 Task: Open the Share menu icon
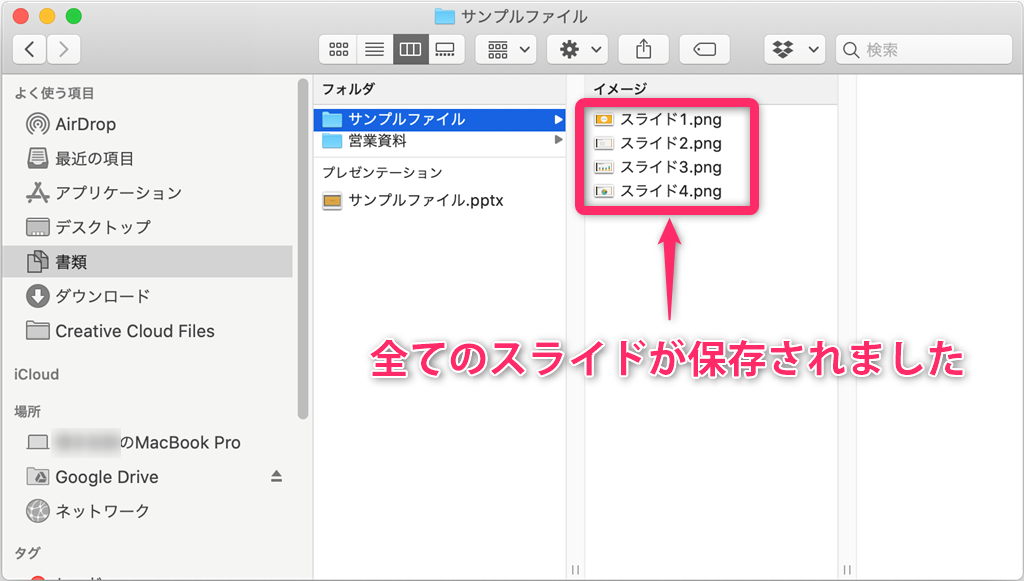click(x=643, y=49)
